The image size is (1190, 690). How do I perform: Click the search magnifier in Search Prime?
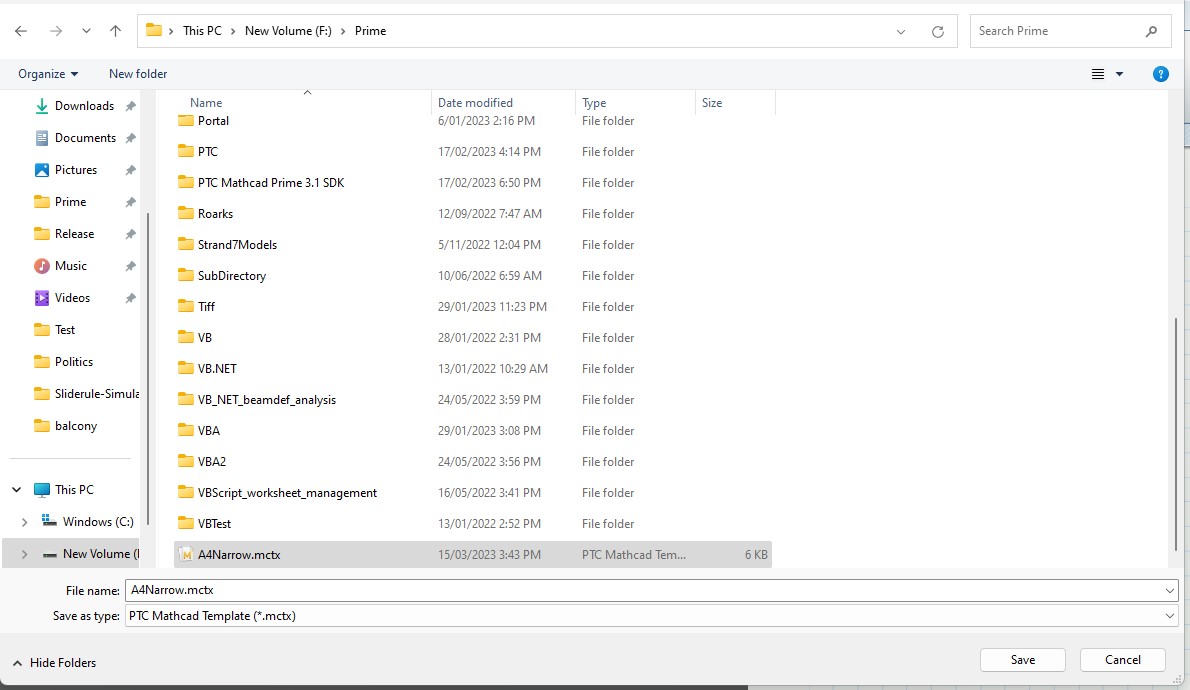point(1152,30)
